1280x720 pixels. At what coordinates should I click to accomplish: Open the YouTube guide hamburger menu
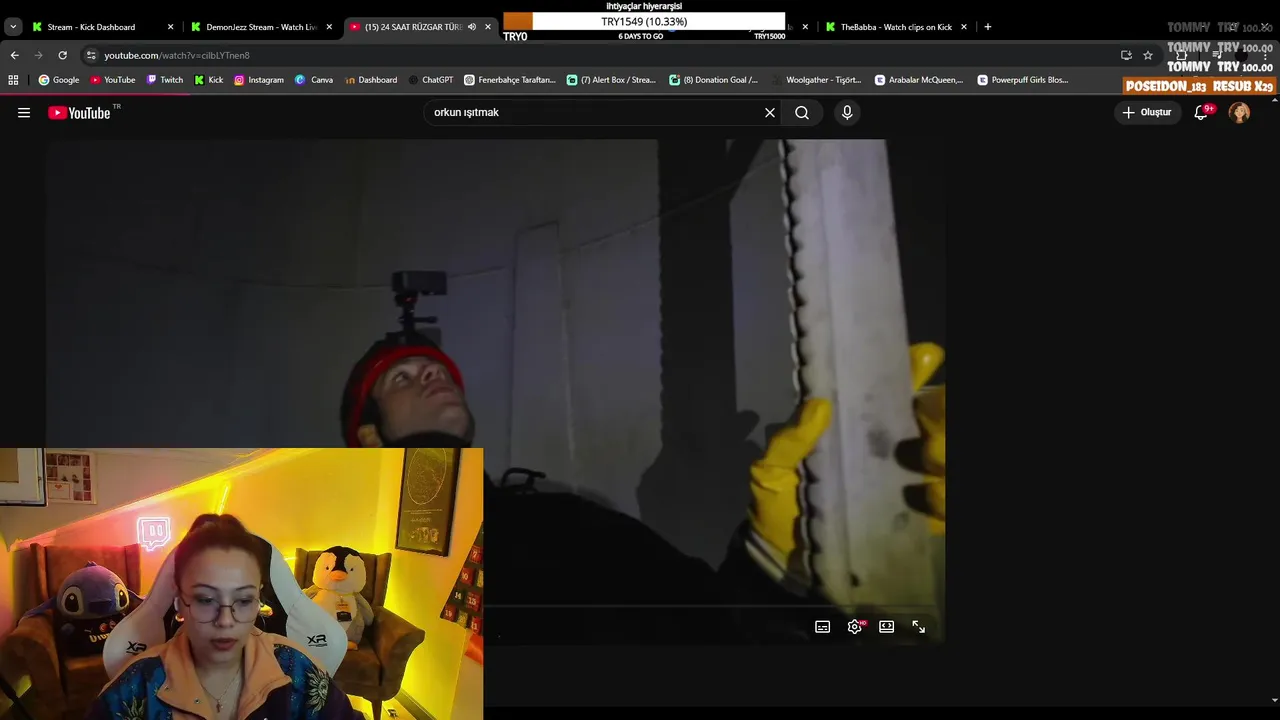coord(24,113)
